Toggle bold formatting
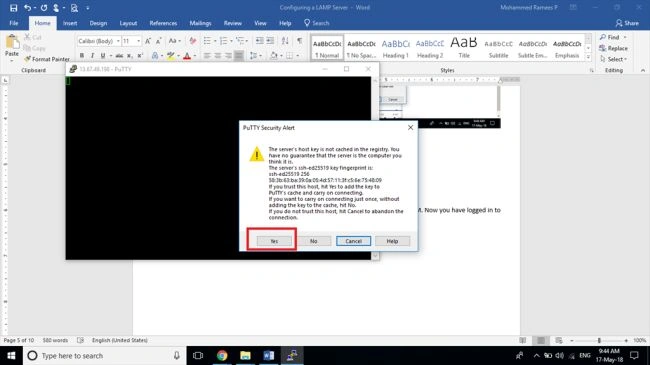Viewport: 650px width, 365px height. [x=82, y=56]
